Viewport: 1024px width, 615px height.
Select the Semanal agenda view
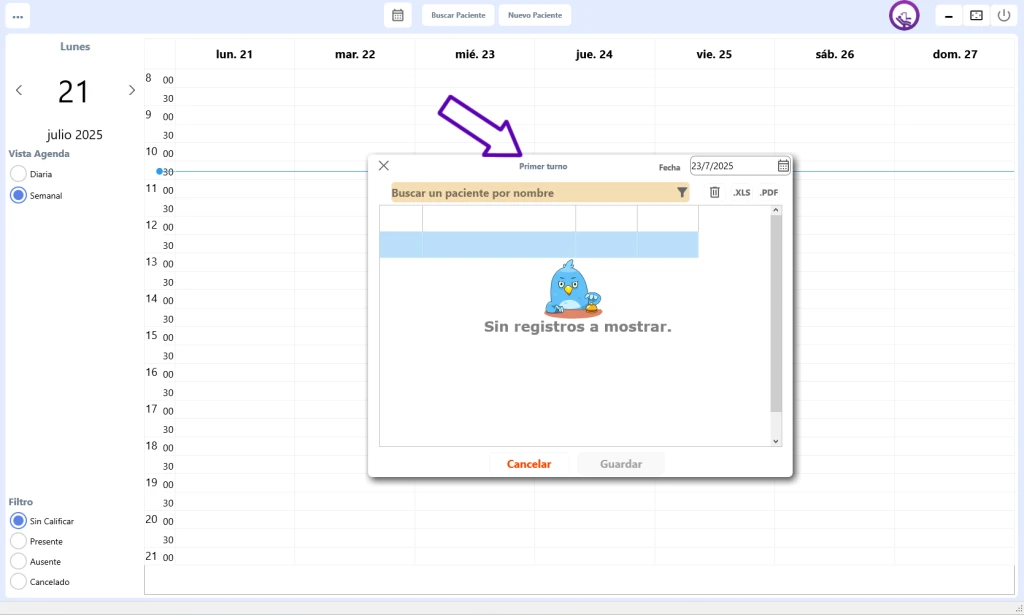[x=18, y=196]
